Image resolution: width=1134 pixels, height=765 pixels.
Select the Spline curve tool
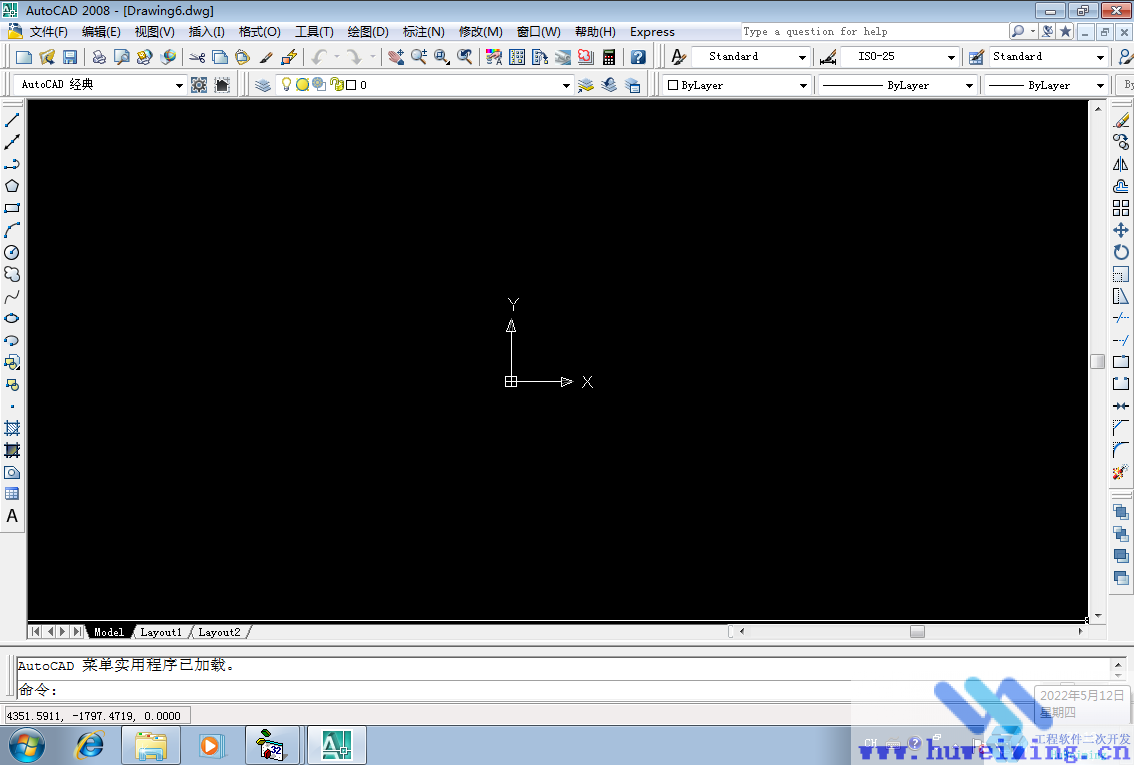click(12, 296)
